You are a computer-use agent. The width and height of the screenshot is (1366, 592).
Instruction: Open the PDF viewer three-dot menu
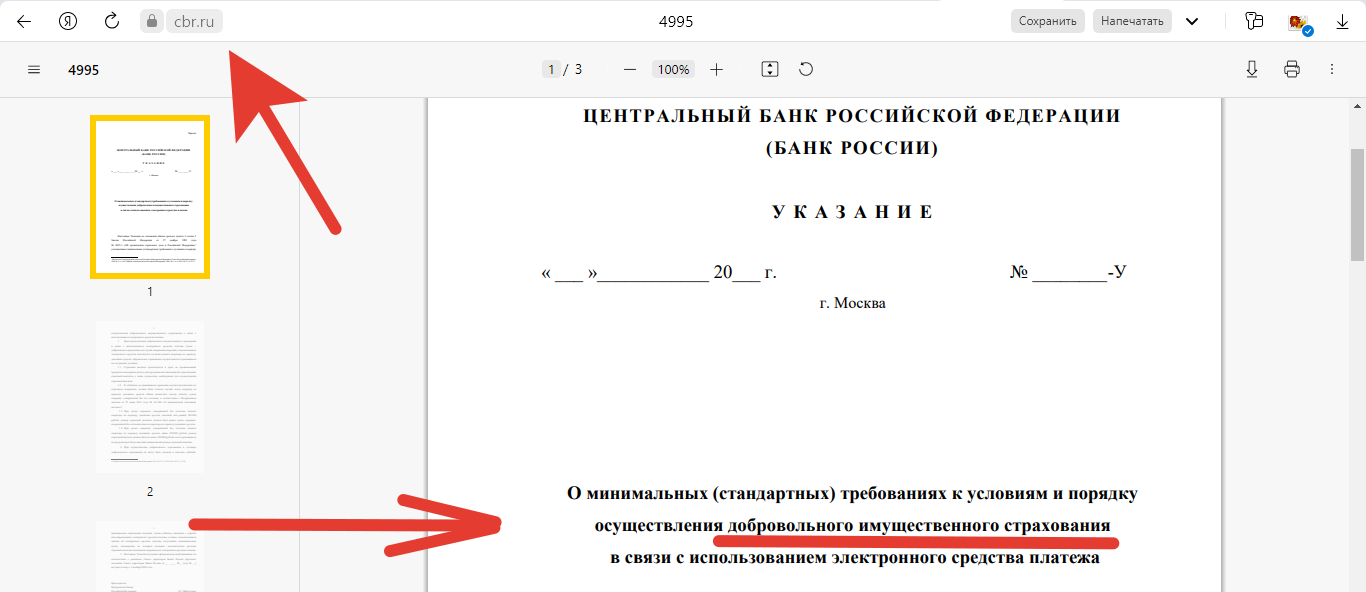1331,69
